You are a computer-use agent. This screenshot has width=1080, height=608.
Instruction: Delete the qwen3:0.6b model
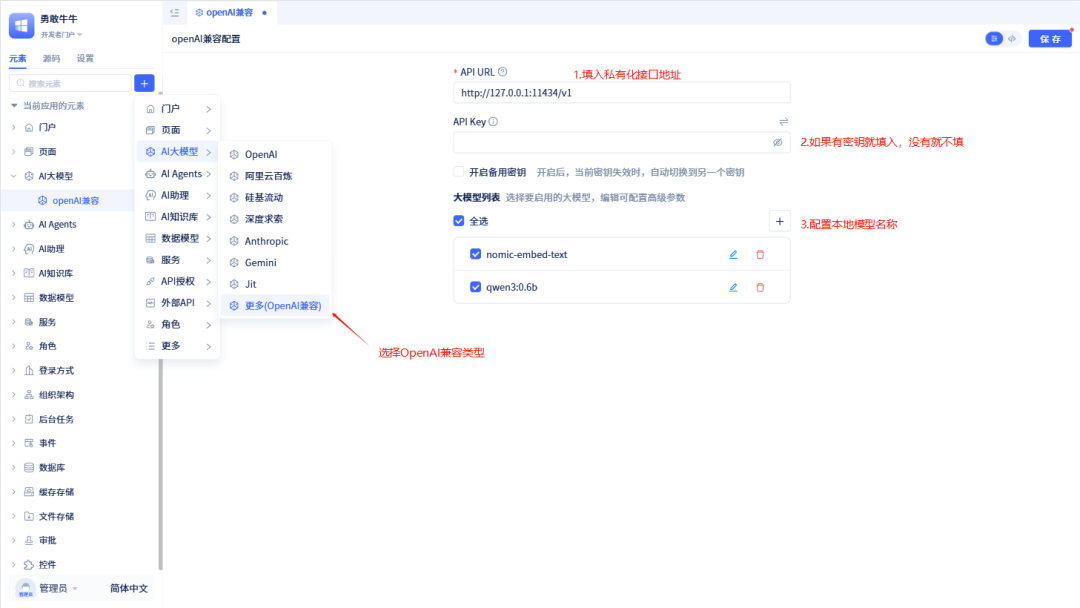[x=760, y=287]
